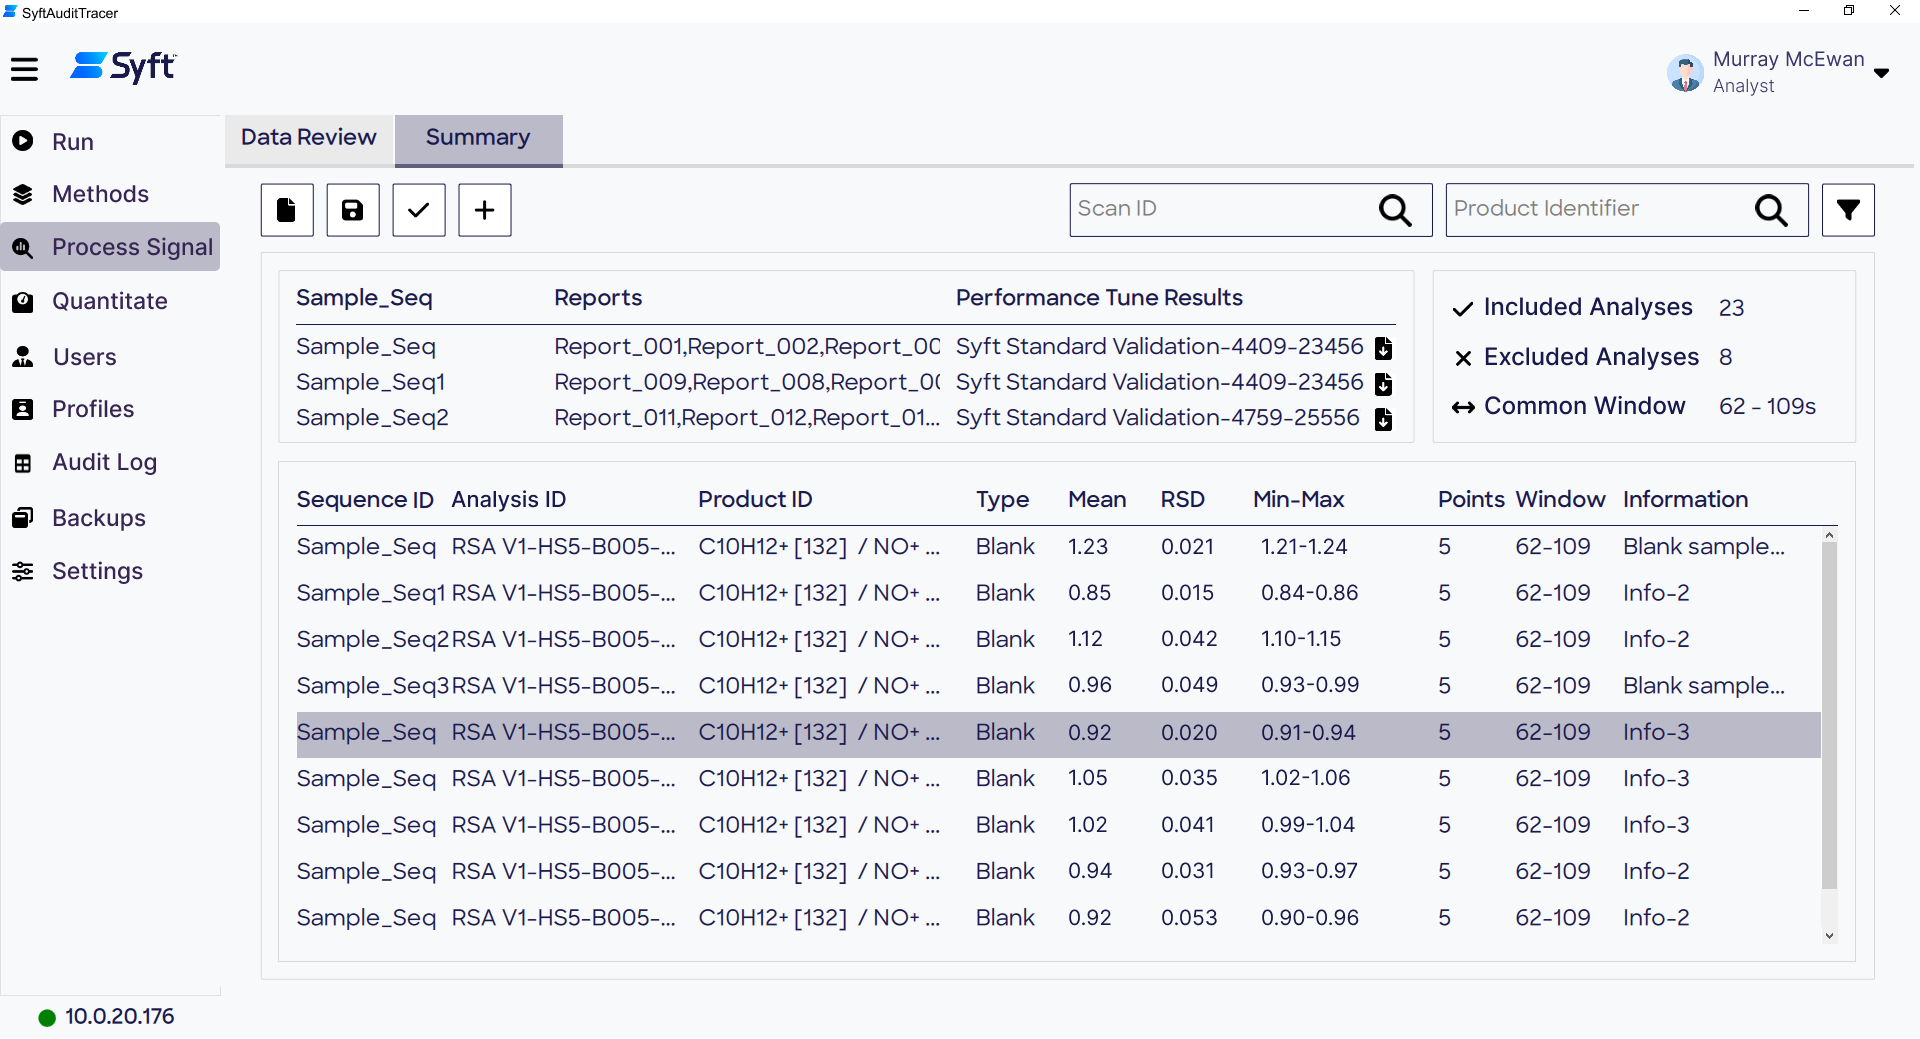The image size is (1920, 1039).
Task: Click Murray McEwan user avatar
Action: coord(1685,73)
